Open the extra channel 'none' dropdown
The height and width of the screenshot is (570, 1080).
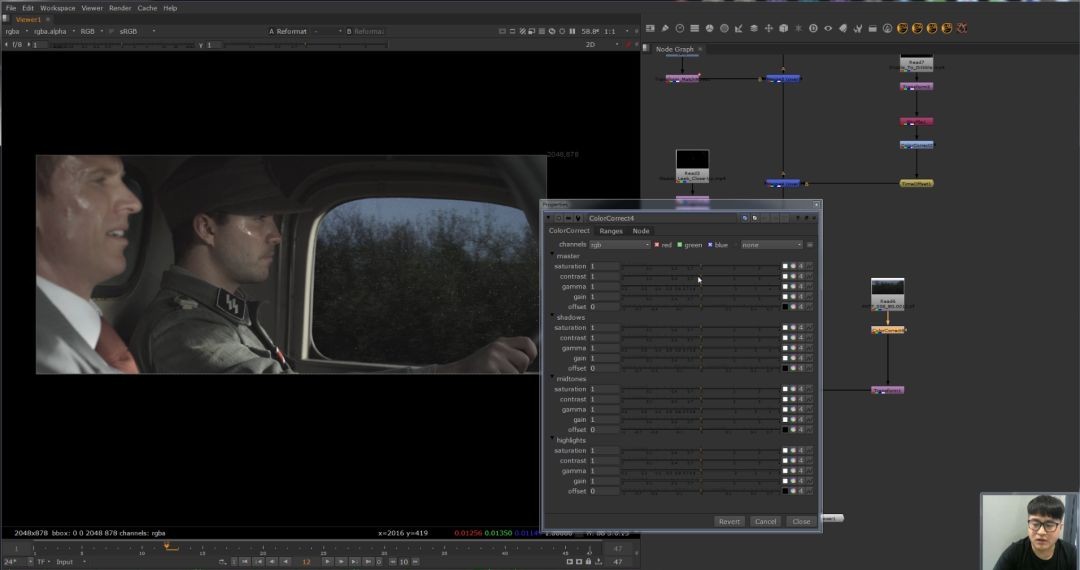tap(772, 244)
